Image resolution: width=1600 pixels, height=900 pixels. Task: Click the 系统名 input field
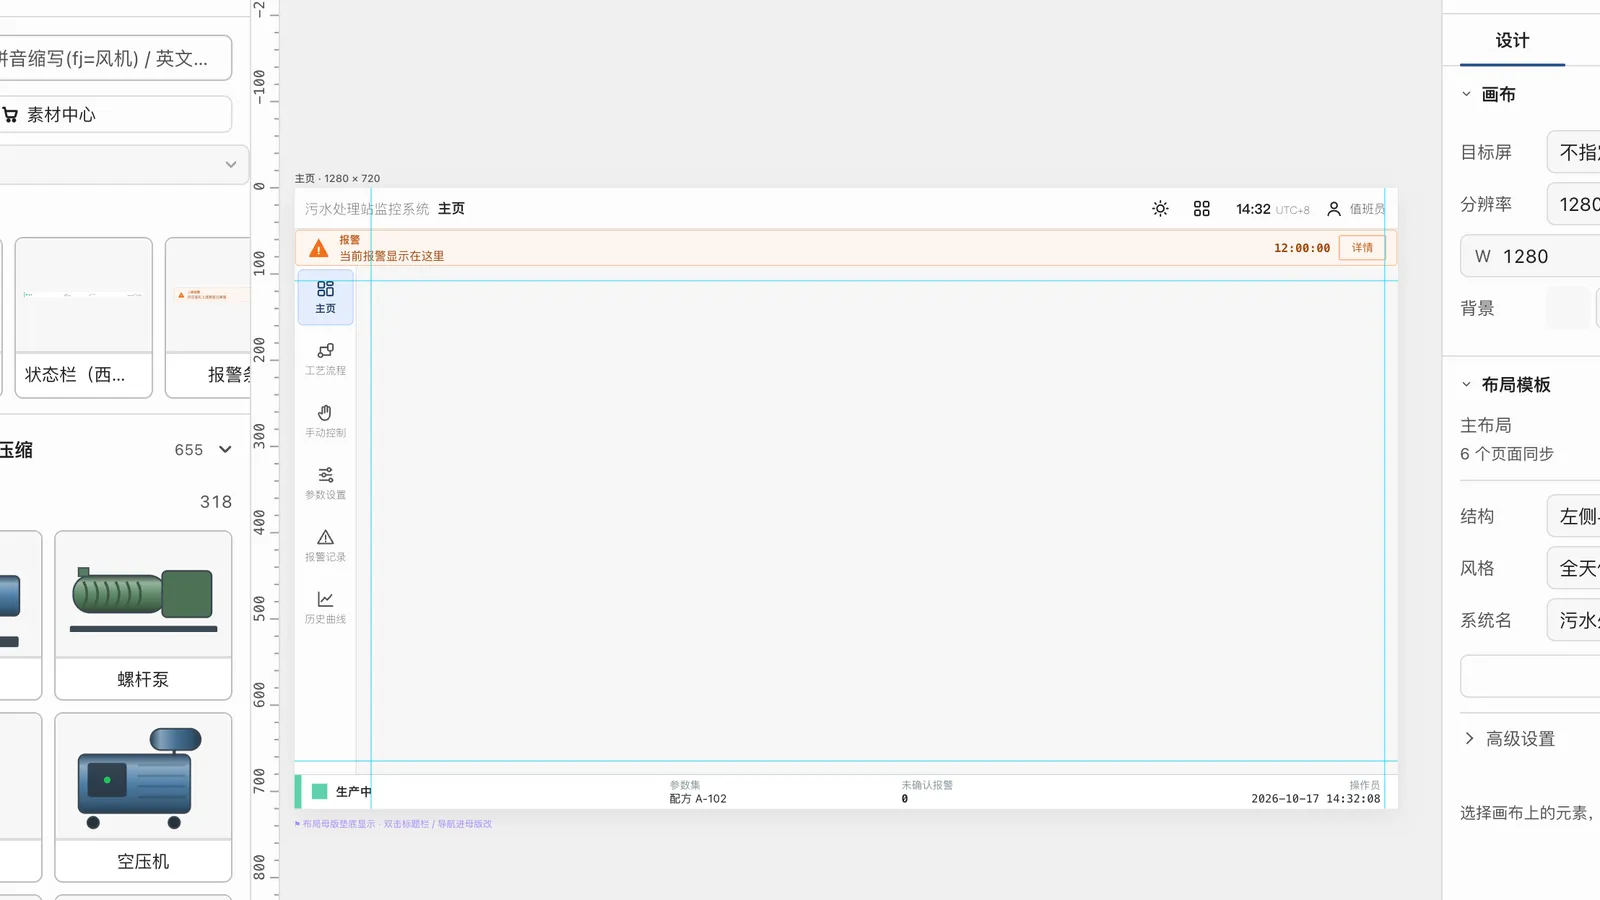point(1574,620)
